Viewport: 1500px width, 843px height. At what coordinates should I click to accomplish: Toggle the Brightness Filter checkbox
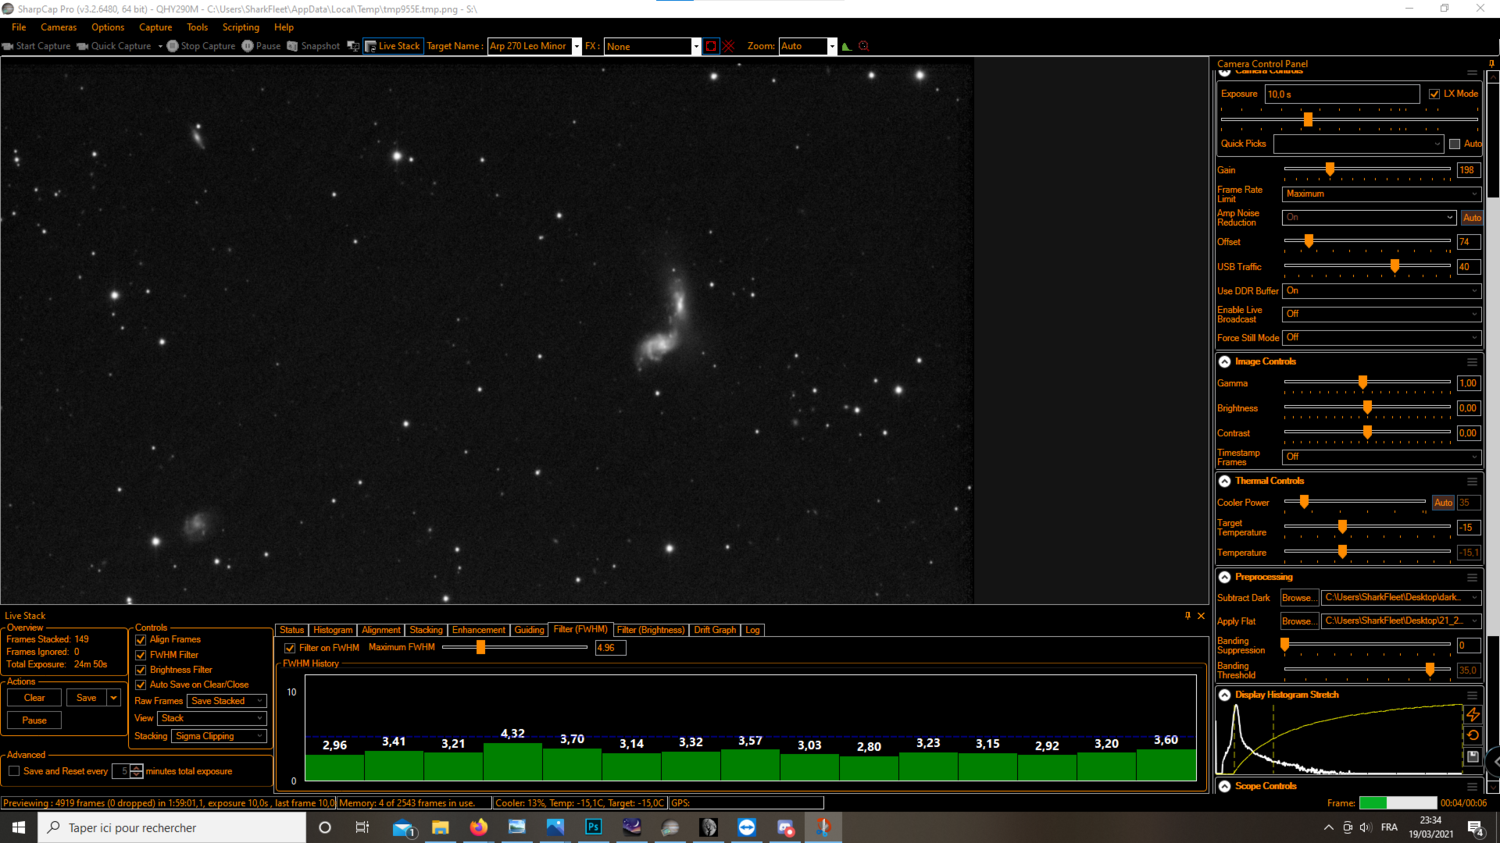coord(141,670)
